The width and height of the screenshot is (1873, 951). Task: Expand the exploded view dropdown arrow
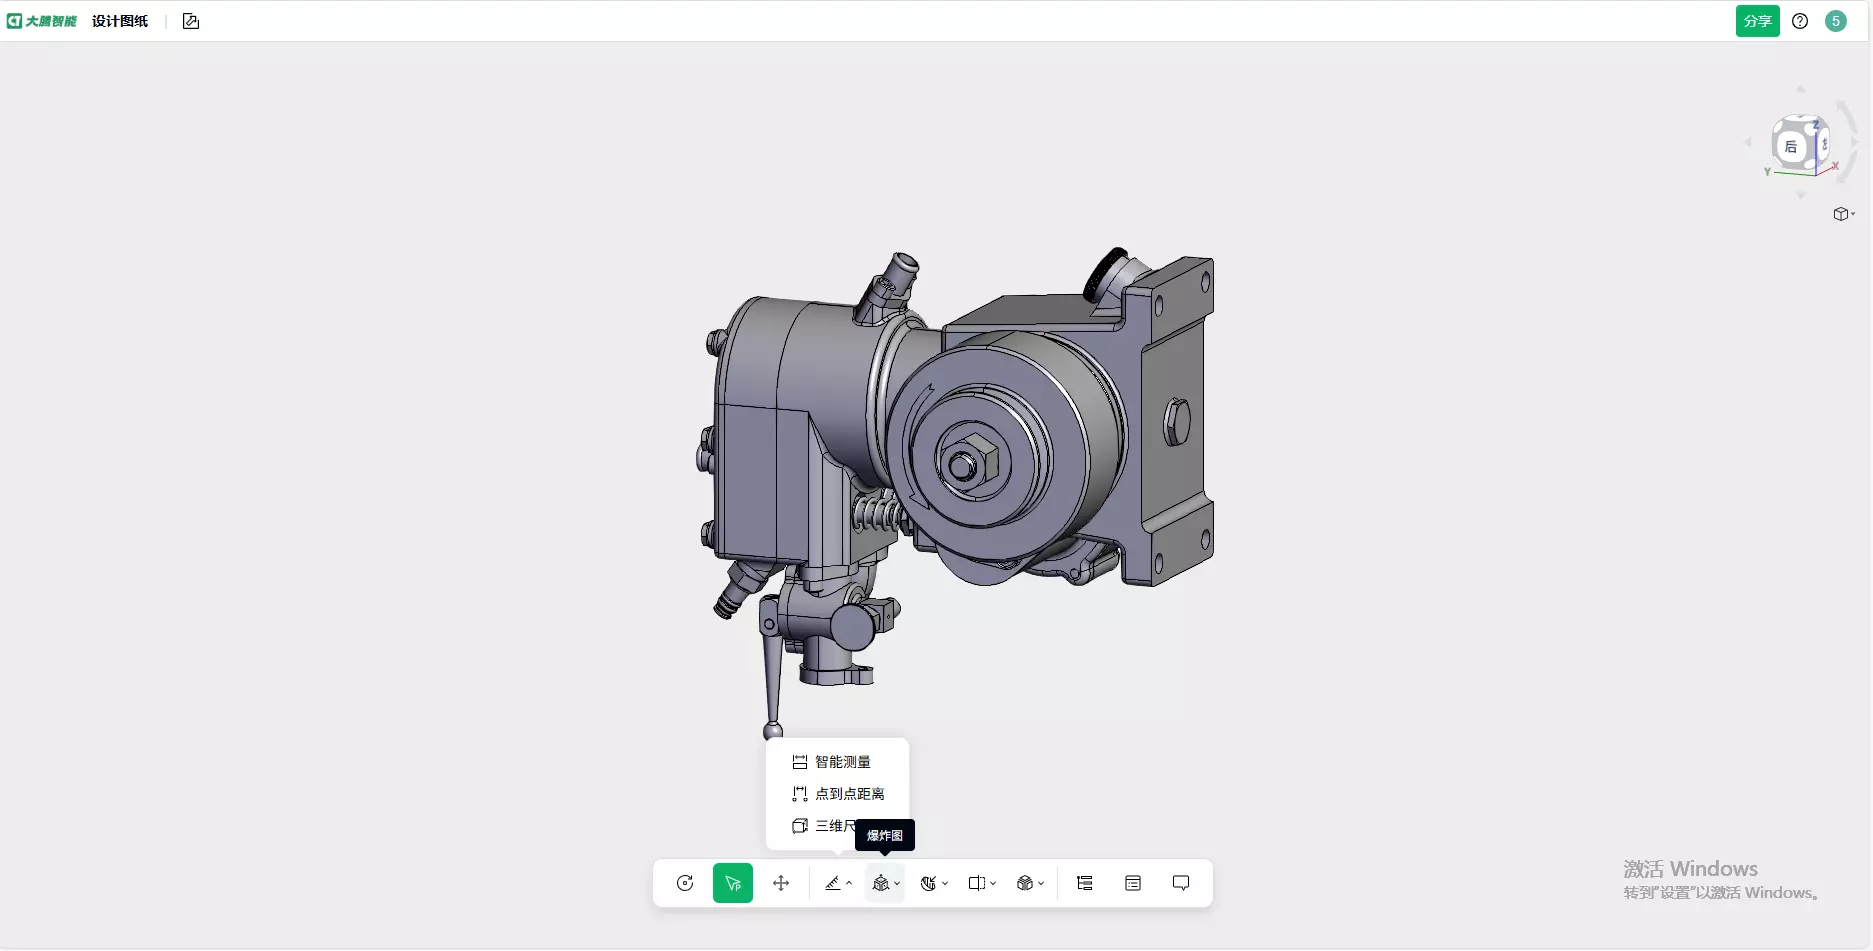896,885
